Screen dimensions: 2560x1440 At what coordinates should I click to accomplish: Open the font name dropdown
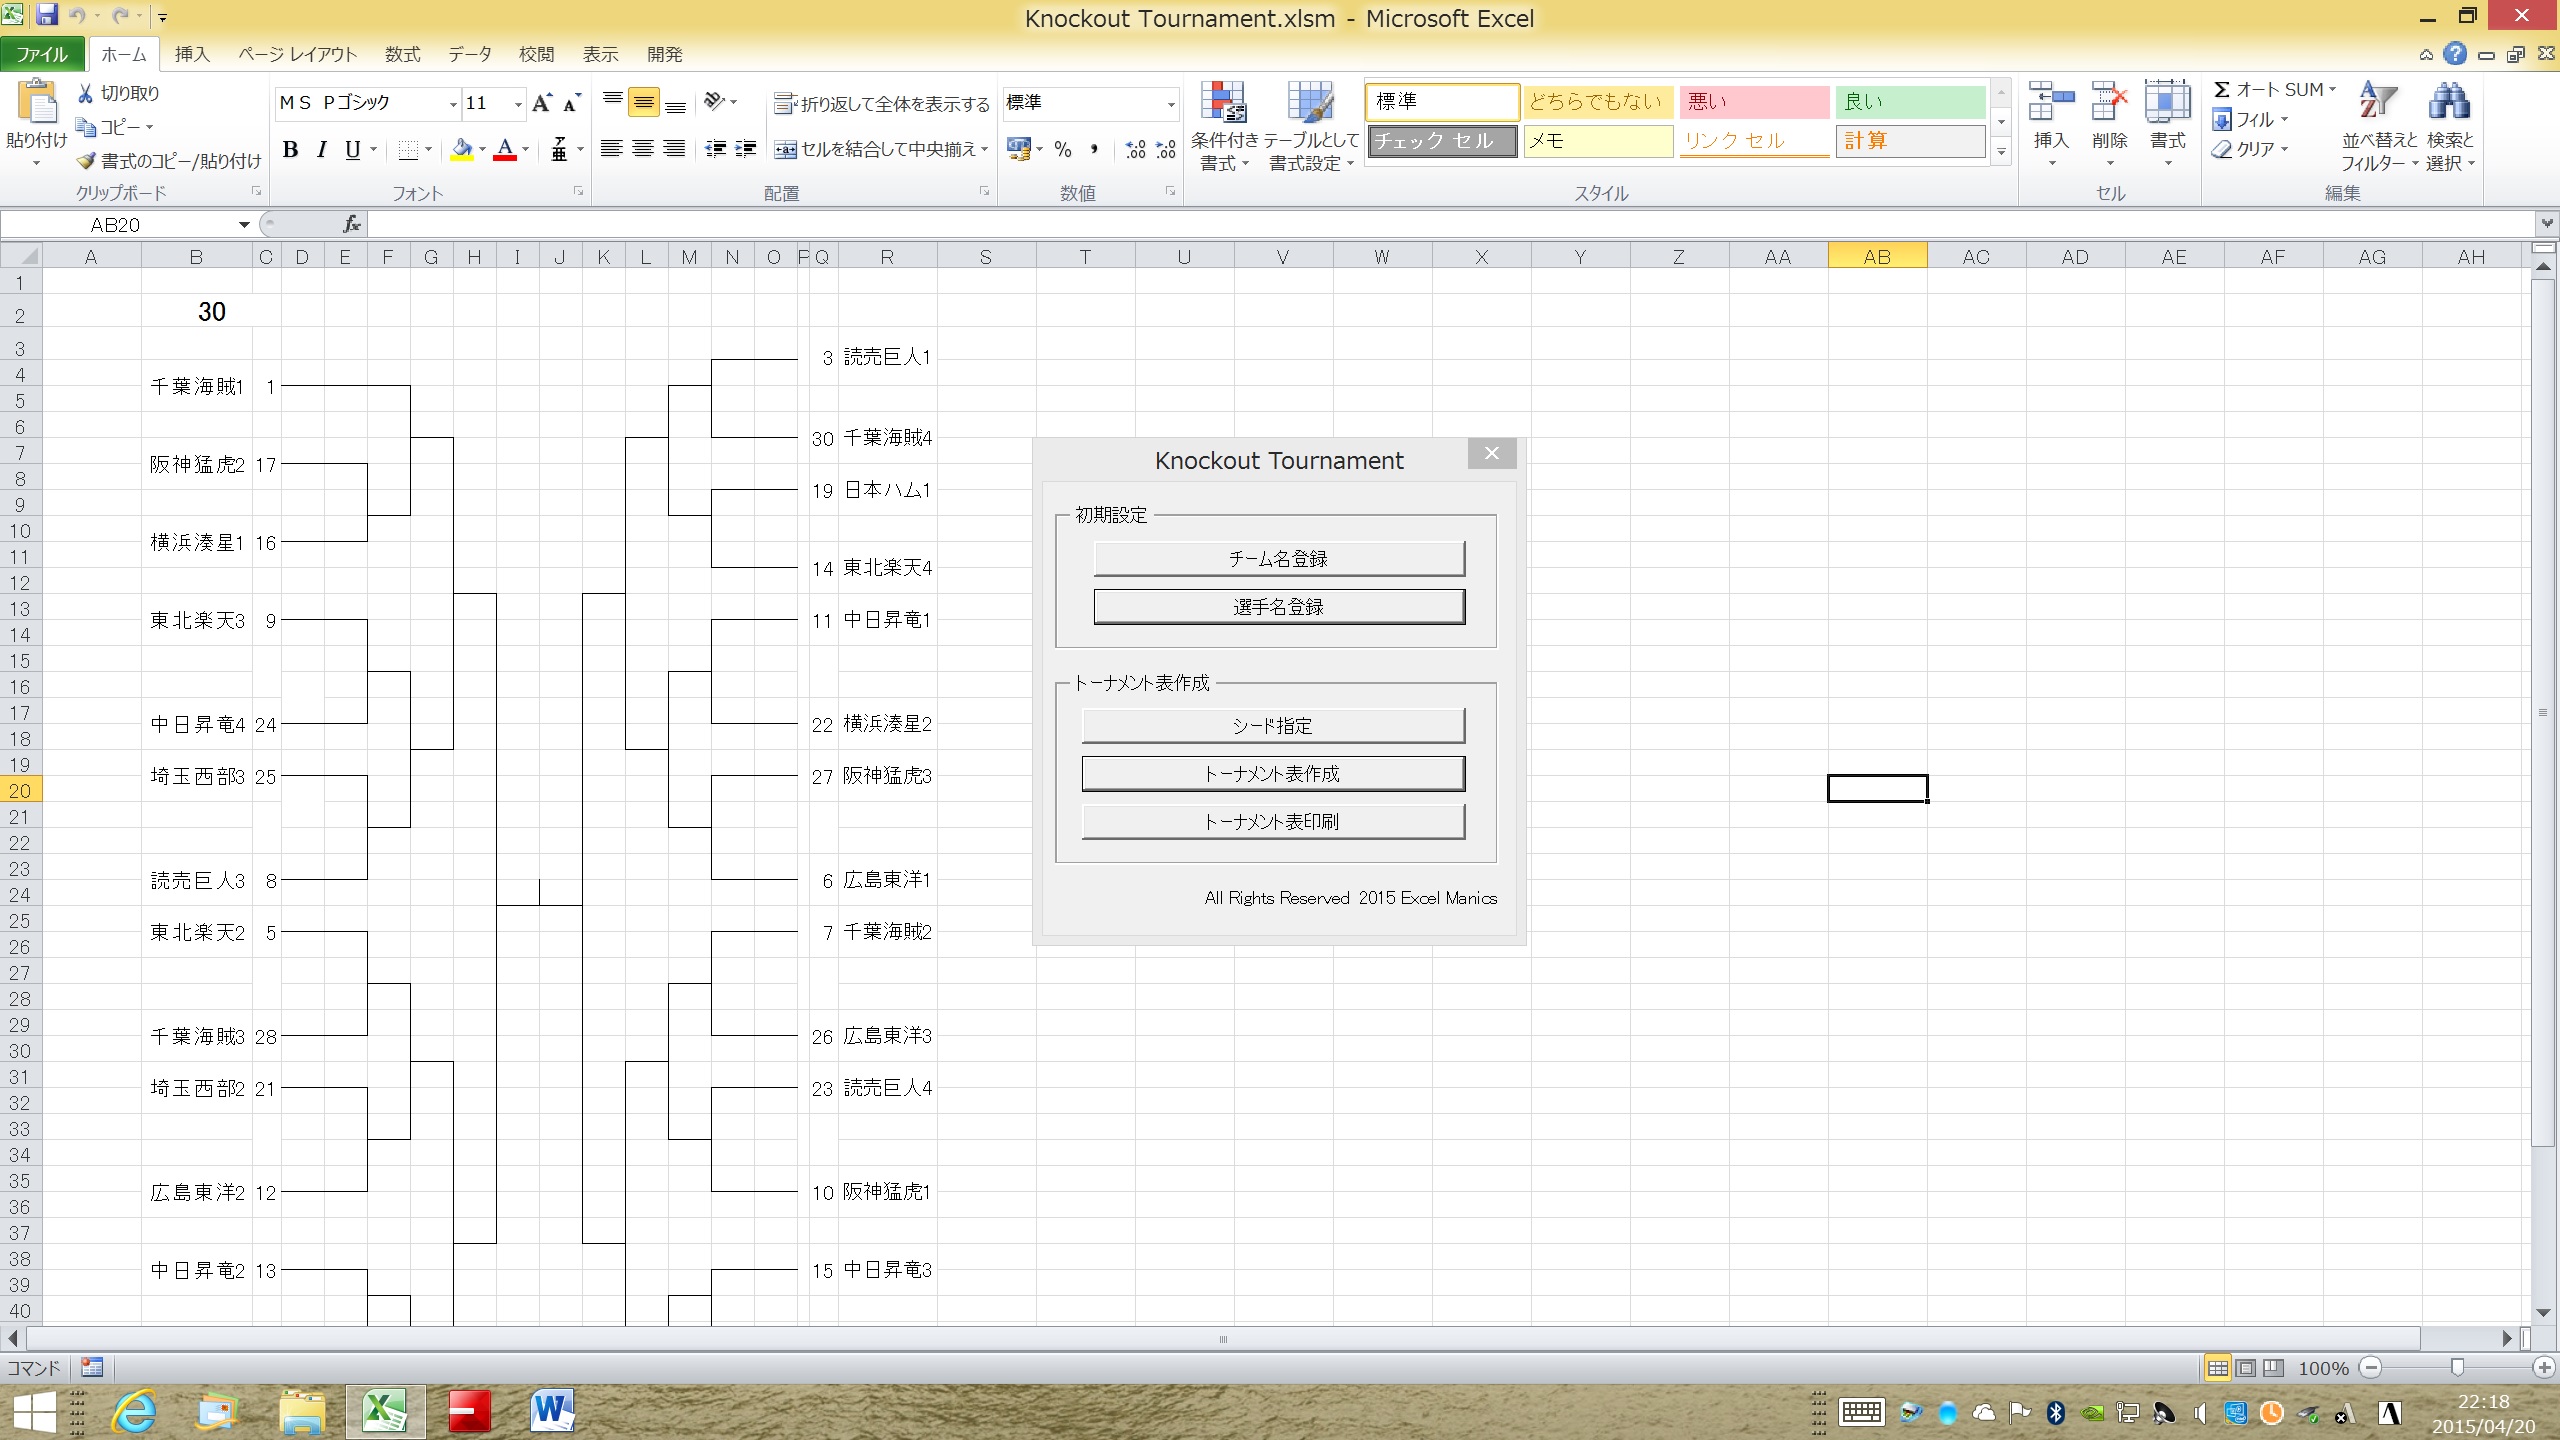tap(453, 103)
